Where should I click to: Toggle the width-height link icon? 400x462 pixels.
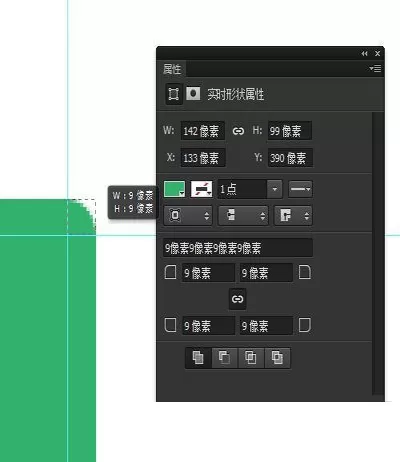238,131
